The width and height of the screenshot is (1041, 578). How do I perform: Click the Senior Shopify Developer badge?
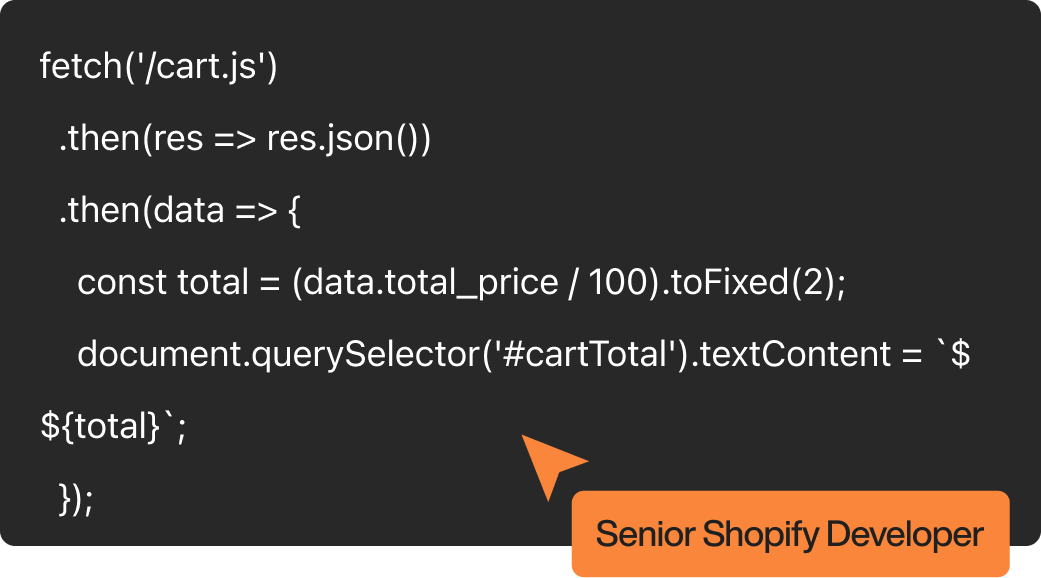(x=790, y=533)
